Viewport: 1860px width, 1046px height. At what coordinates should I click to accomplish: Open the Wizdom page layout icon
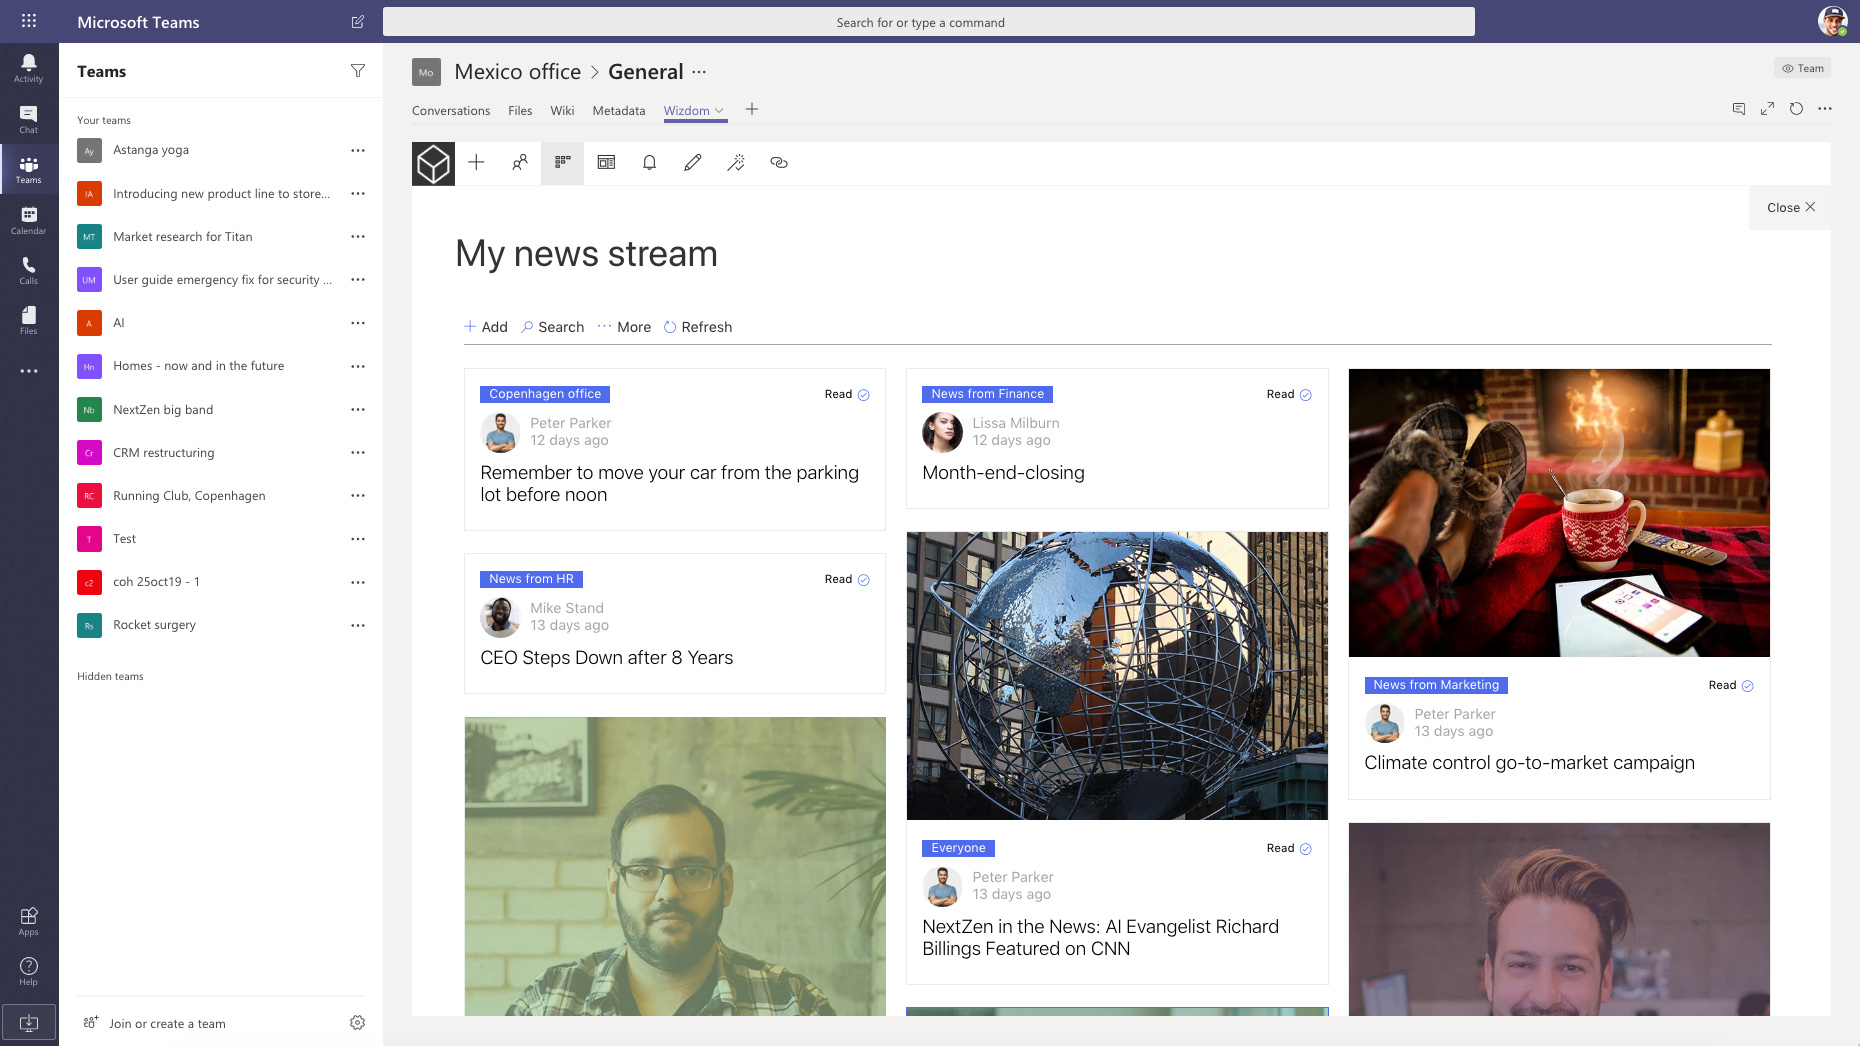[606, 162]
